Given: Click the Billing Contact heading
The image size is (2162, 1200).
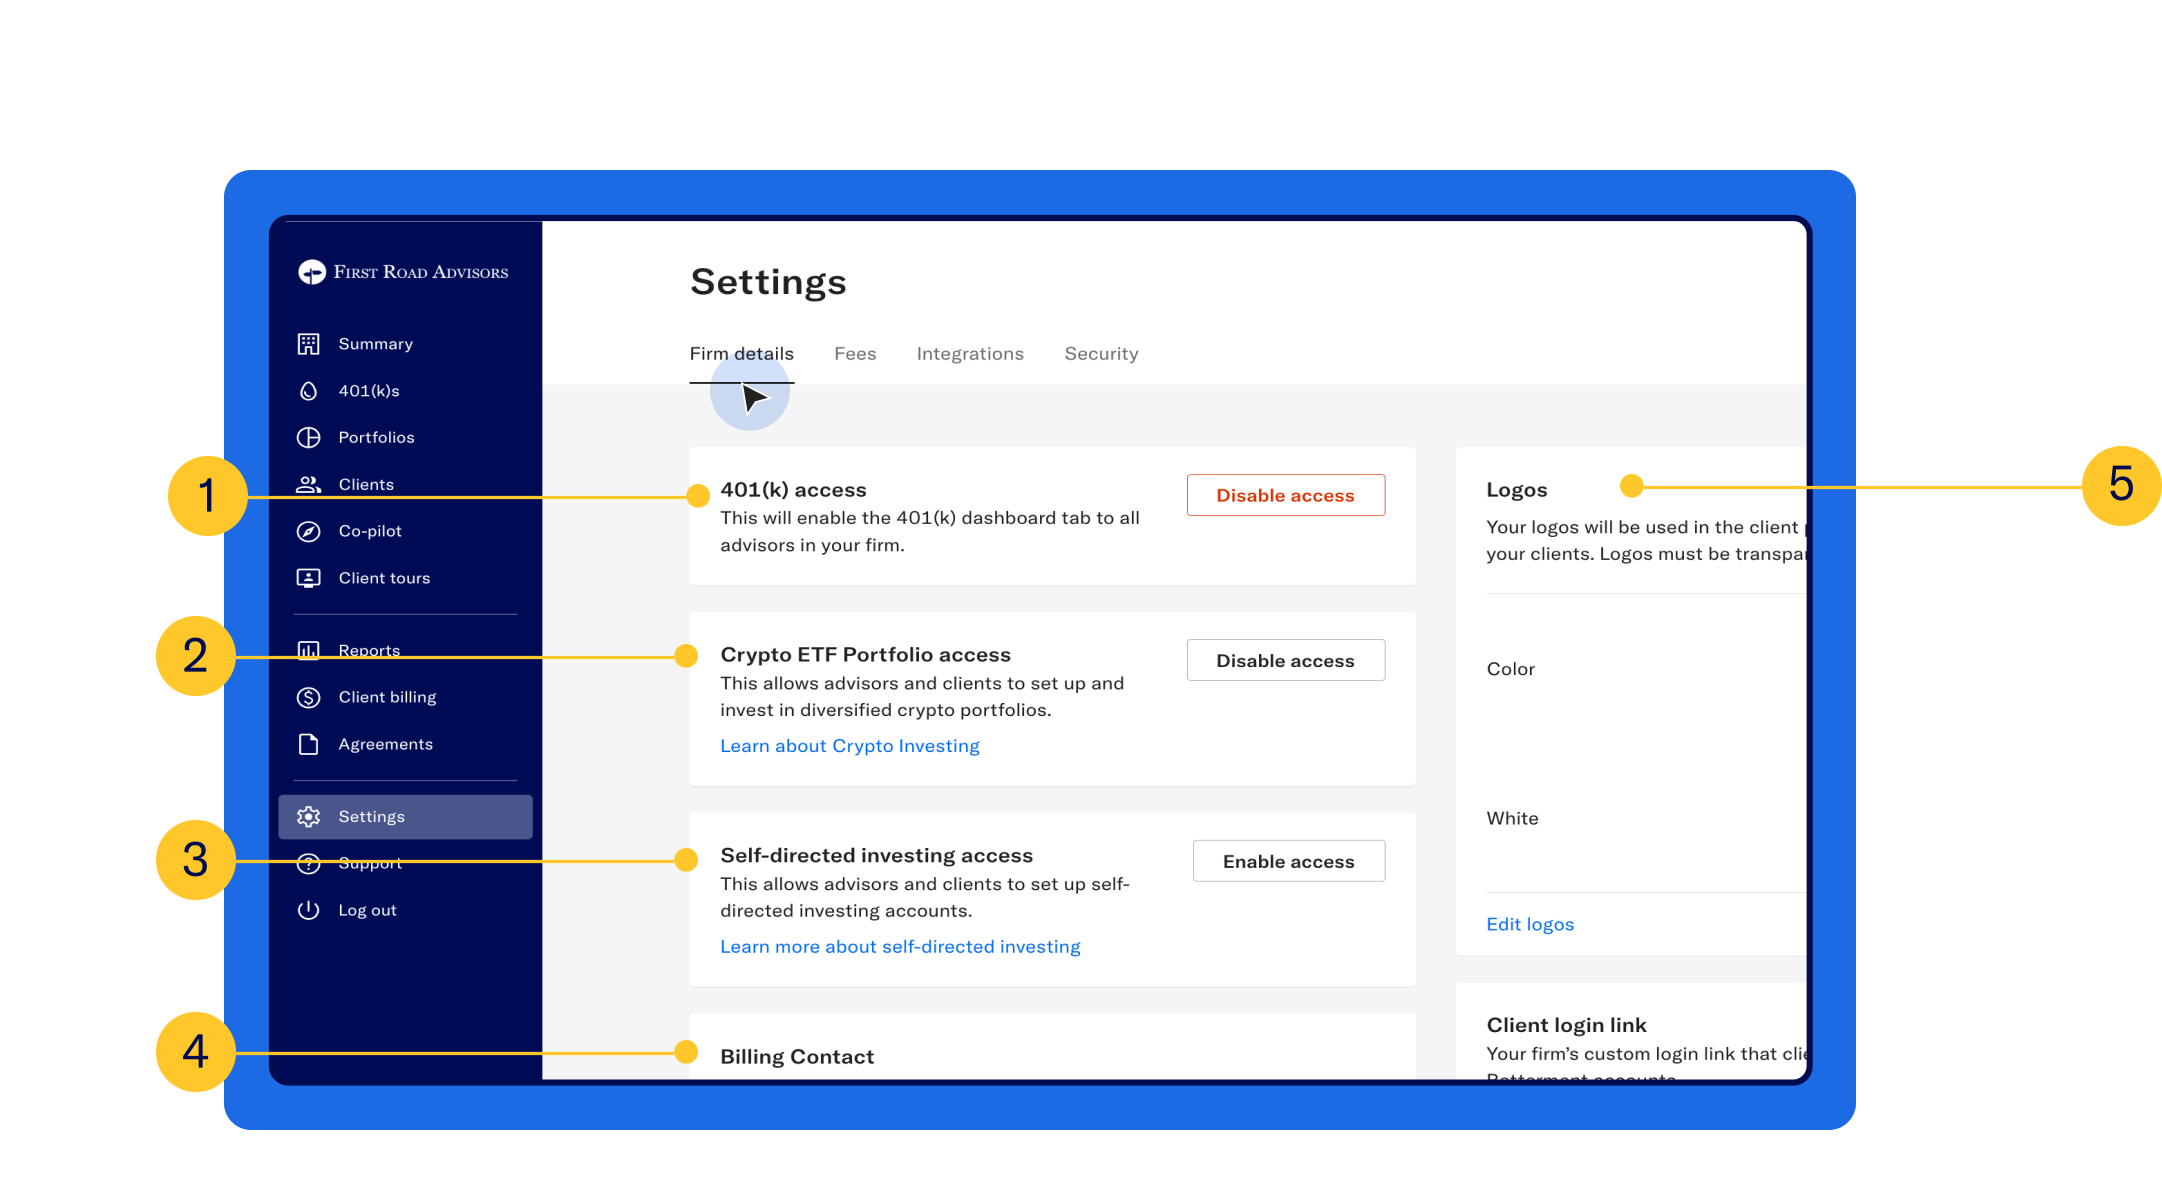Looking at the screenshot, I should tap(797, 1057).
